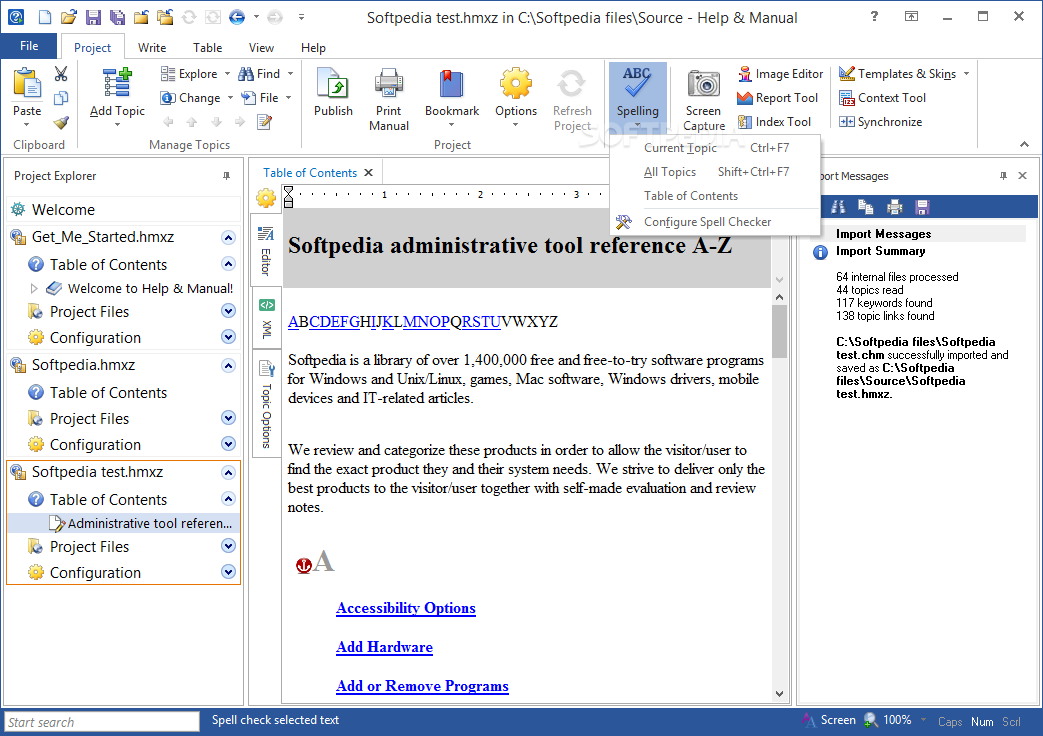Click the Bookmark icon in Project group
1043x736 pixels.
(452, 84)
